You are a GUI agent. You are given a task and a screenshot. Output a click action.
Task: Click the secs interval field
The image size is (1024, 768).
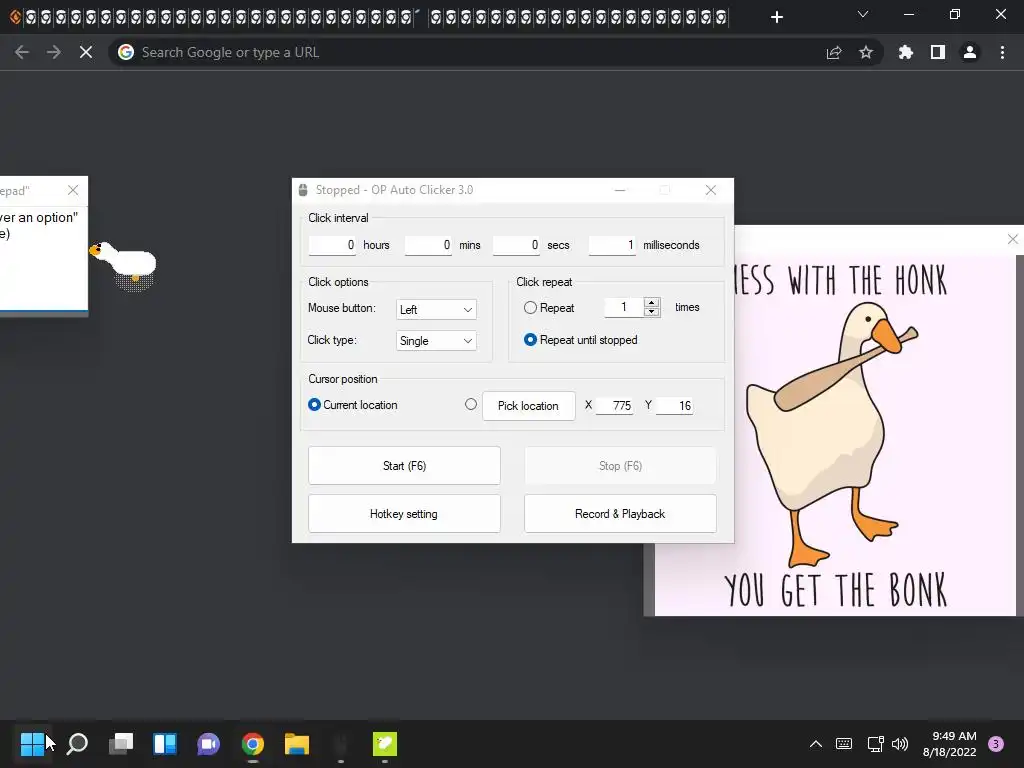[x=517, y=245]
